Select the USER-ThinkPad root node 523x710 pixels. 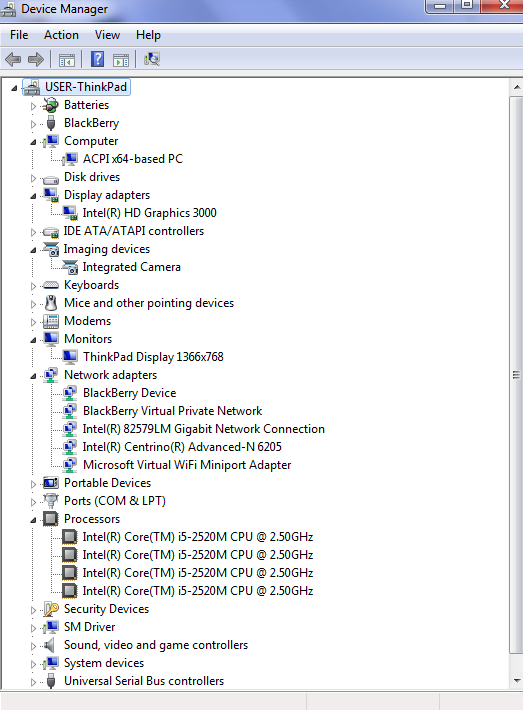86,87
